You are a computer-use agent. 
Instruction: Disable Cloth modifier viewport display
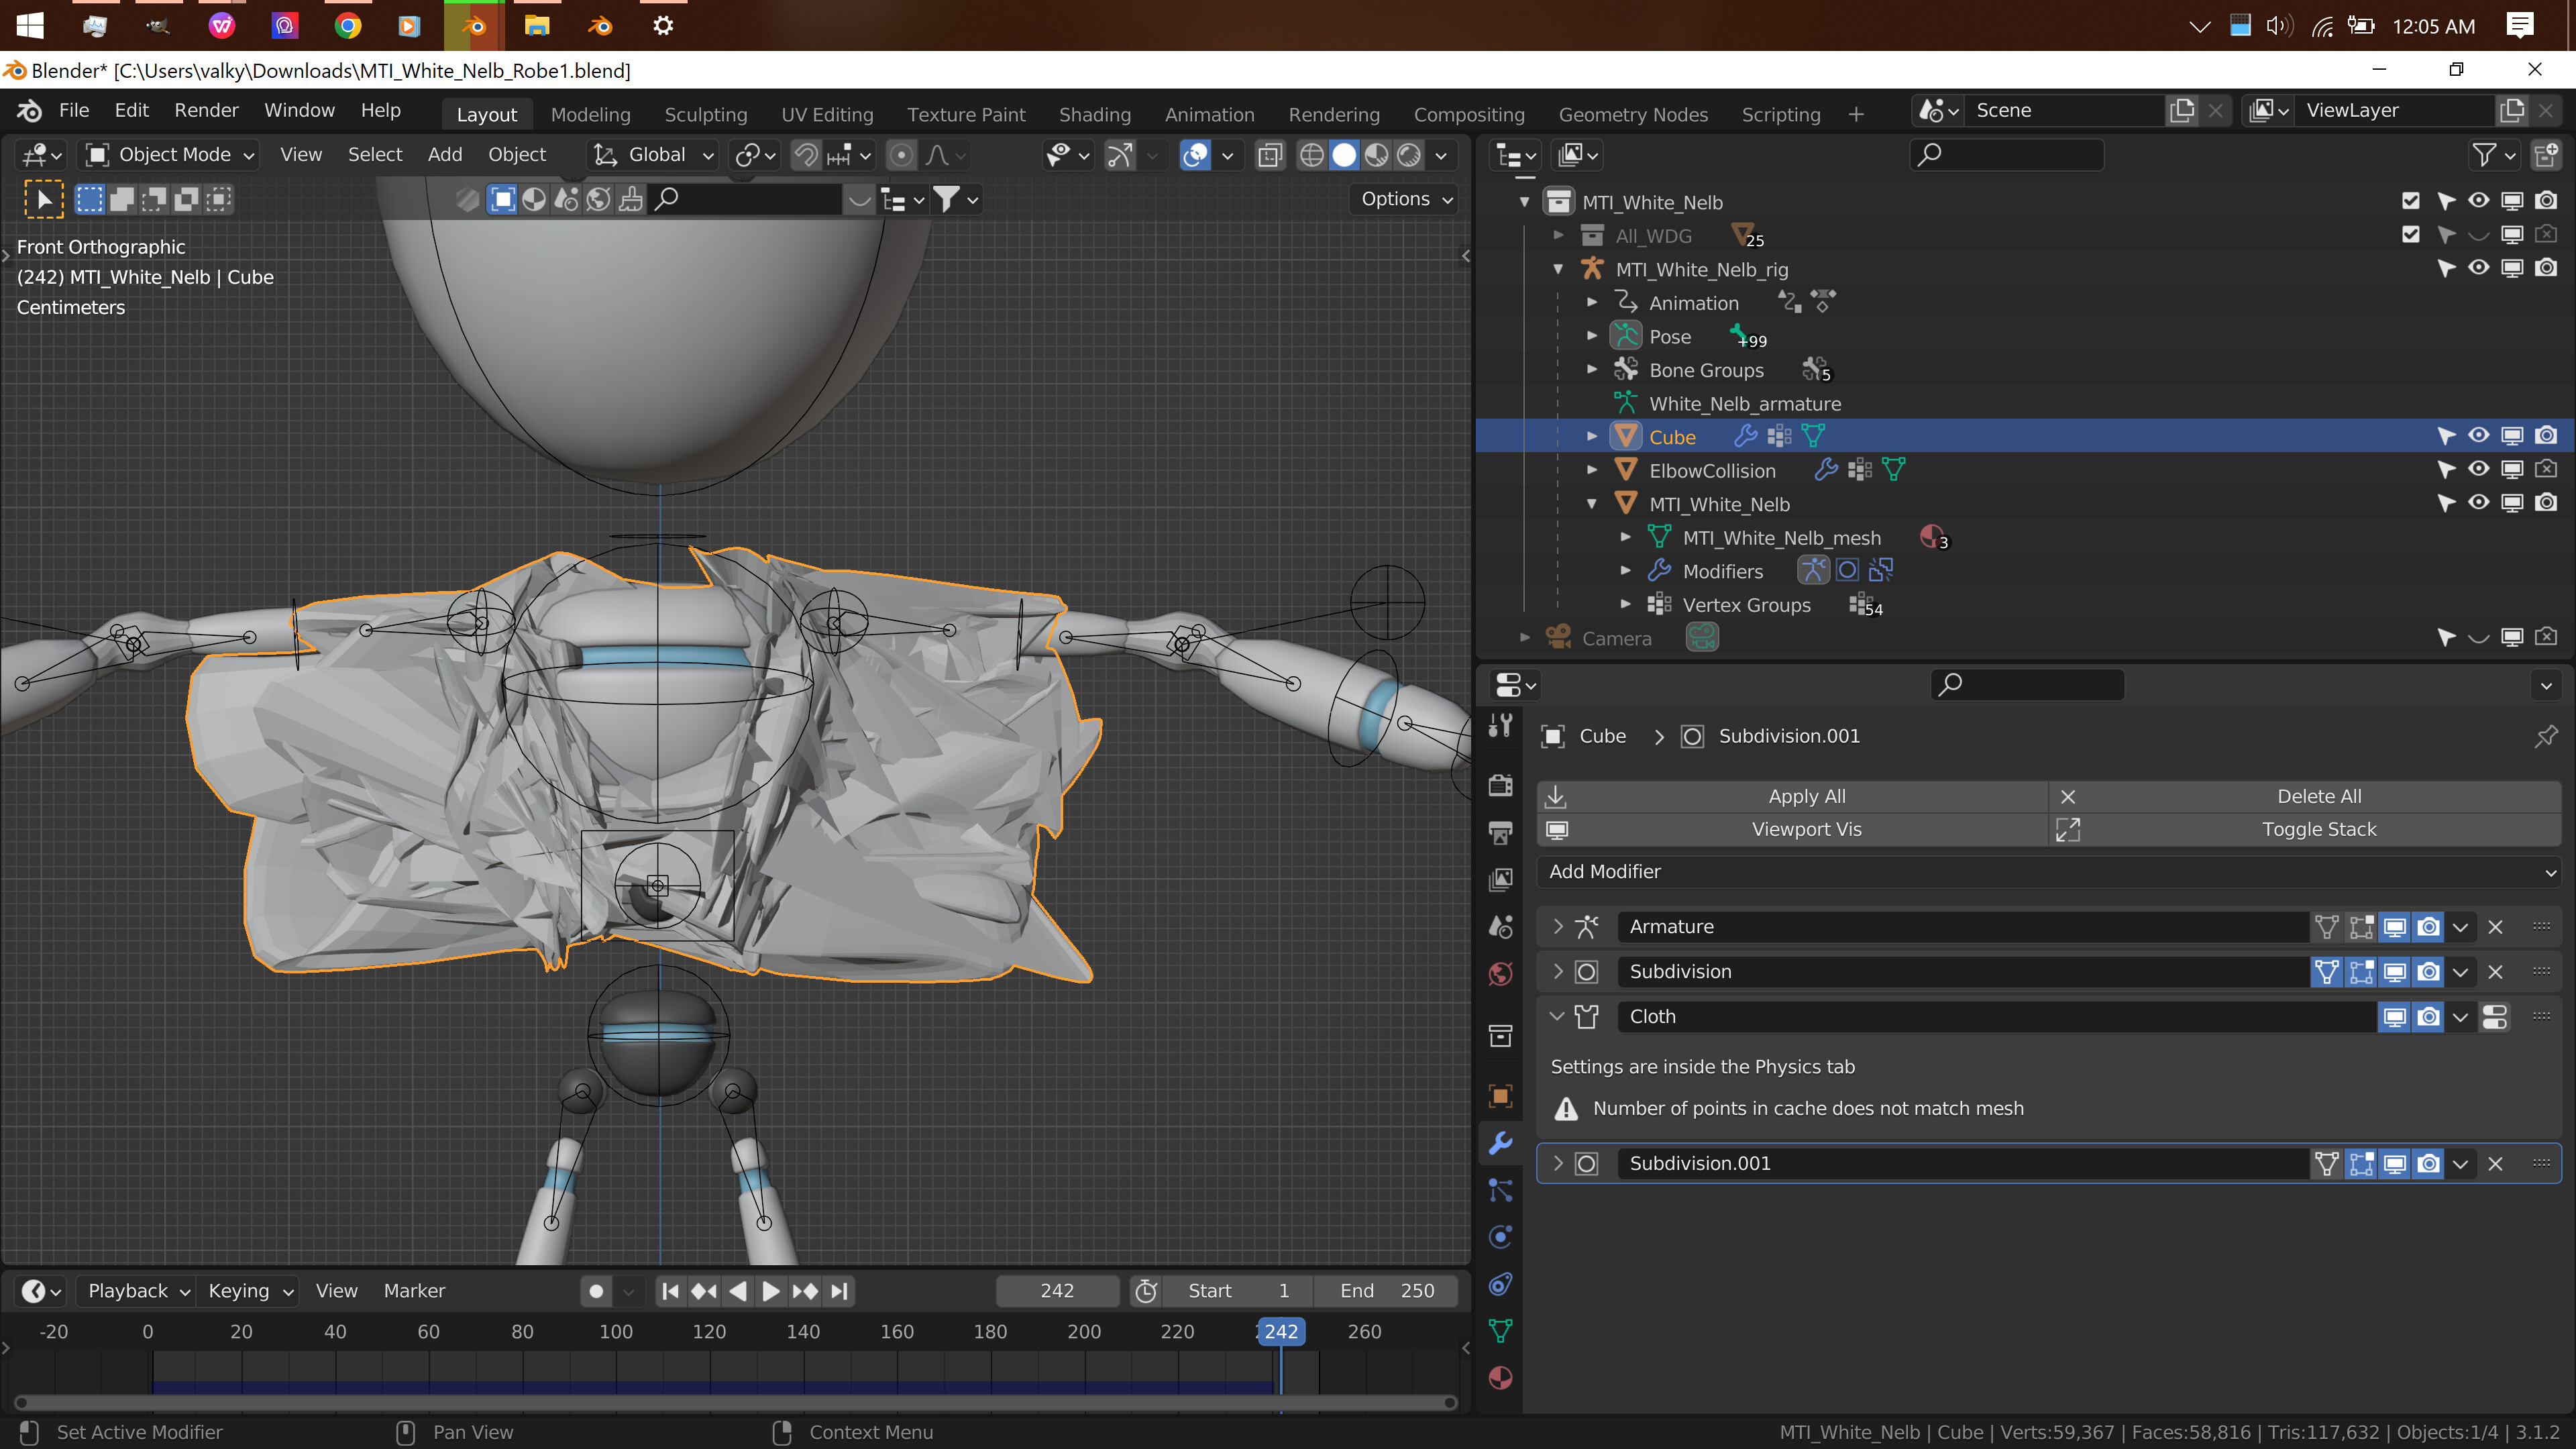[2394, 1017]
